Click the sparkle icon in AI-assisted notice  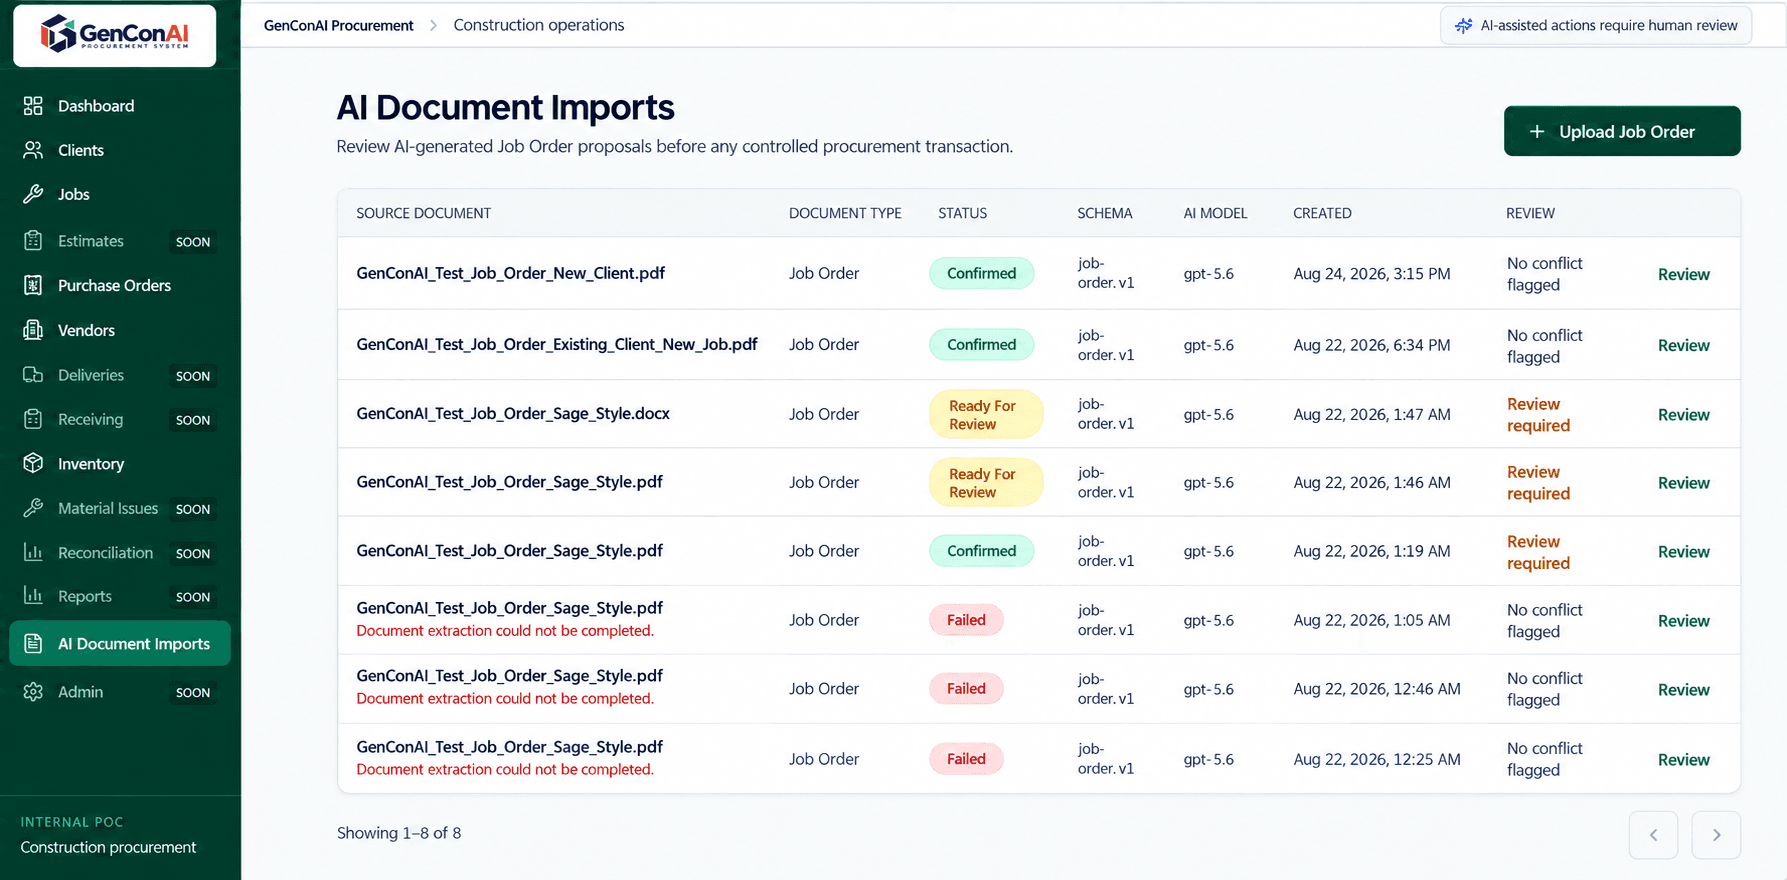1464,26
